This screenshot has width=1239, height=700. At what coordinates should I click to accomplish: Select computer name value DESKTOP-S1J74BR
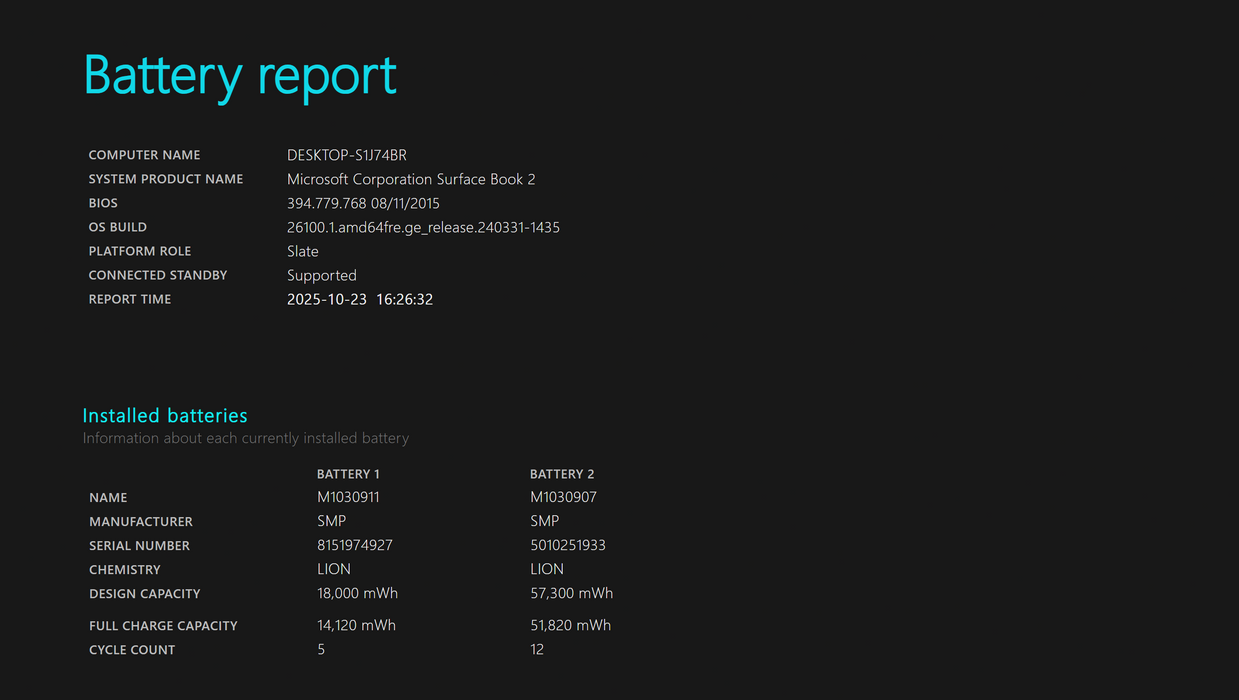pos(347,155)
